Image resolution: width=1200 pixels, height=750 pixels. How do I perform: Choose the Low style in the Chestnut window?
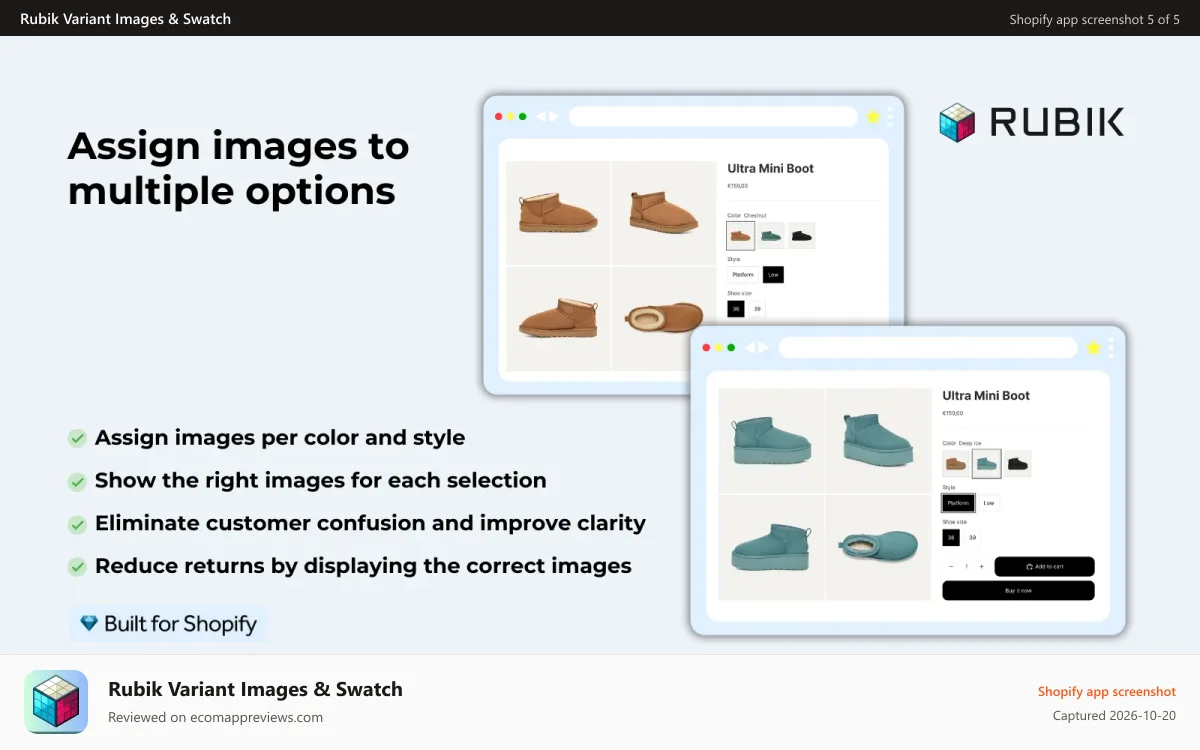(x=773, y=274)
